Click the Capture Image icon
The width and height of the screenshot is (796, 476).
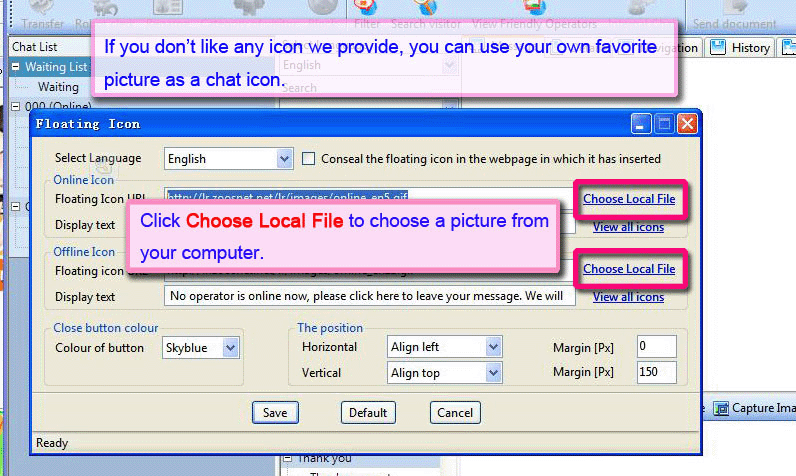coord(721,408)
